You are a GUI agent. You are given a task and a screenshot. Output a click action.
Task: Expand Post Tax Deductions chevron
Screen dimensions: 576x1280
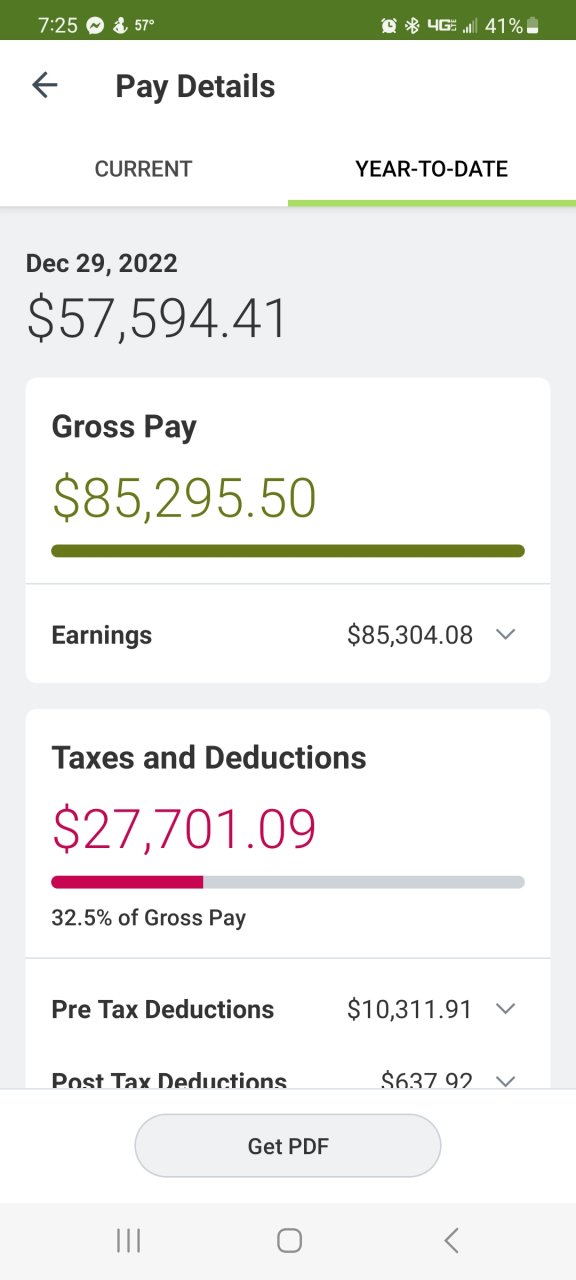(506, 1081)
